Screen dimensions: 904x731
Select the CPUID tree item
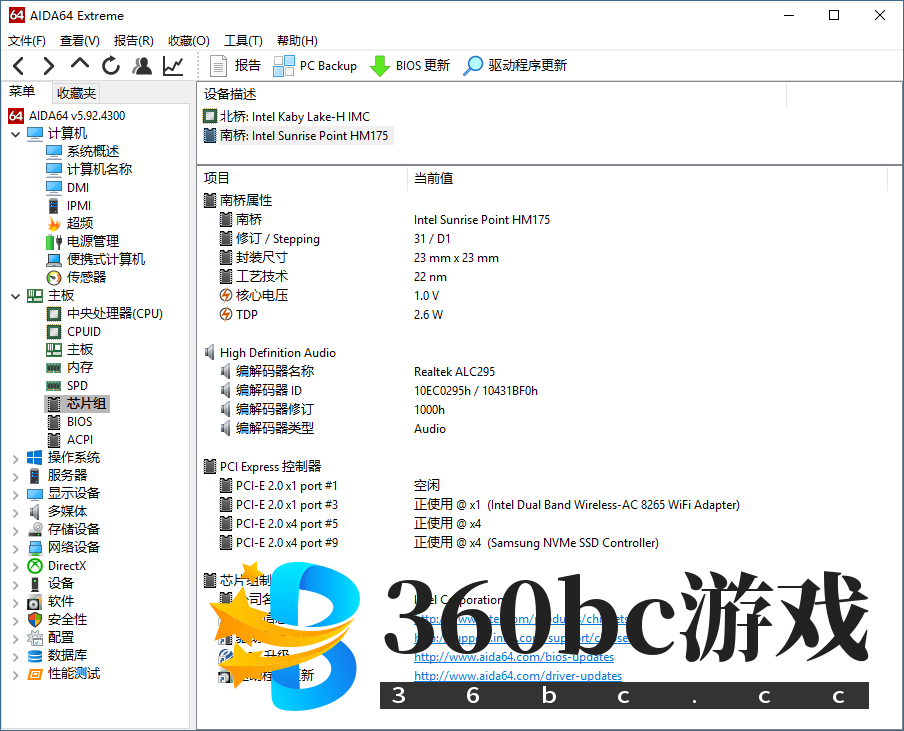pos(84,331)
